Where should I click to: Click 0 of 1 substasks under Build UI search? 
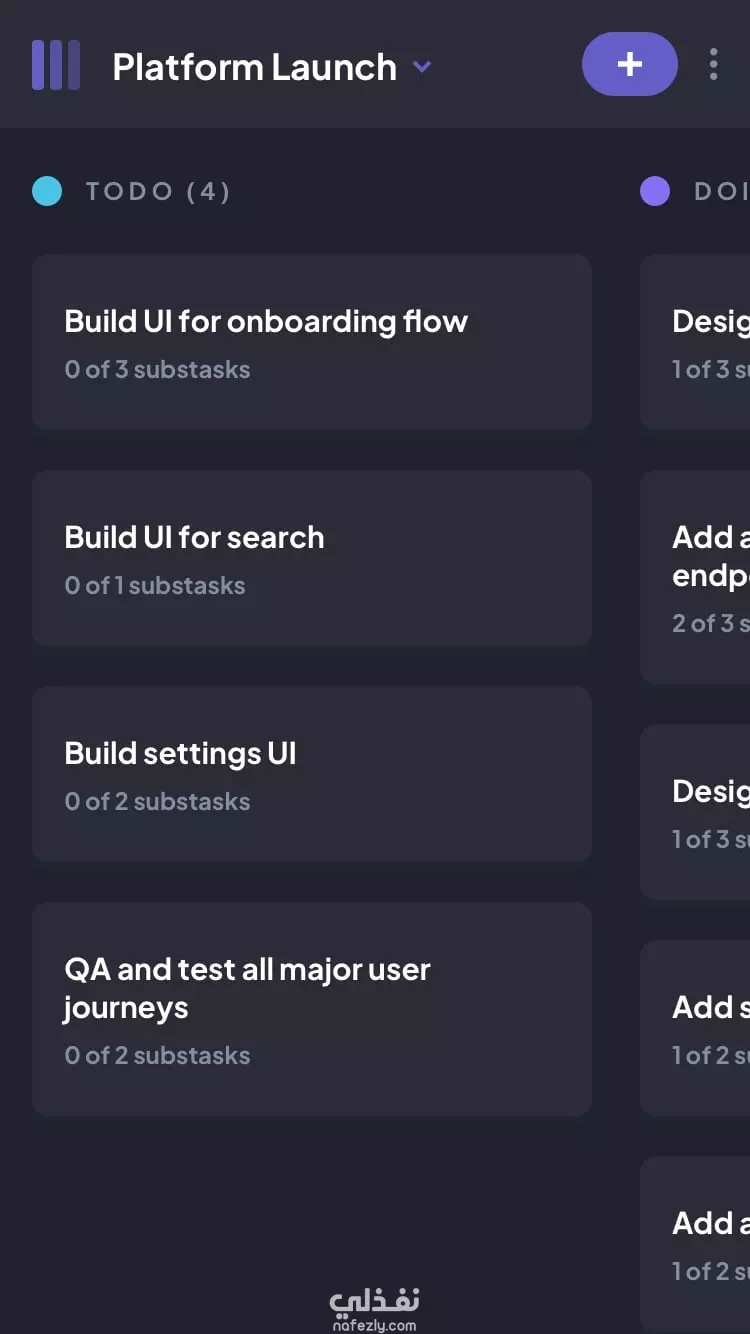pyautogui.click(x=155, y=585)
